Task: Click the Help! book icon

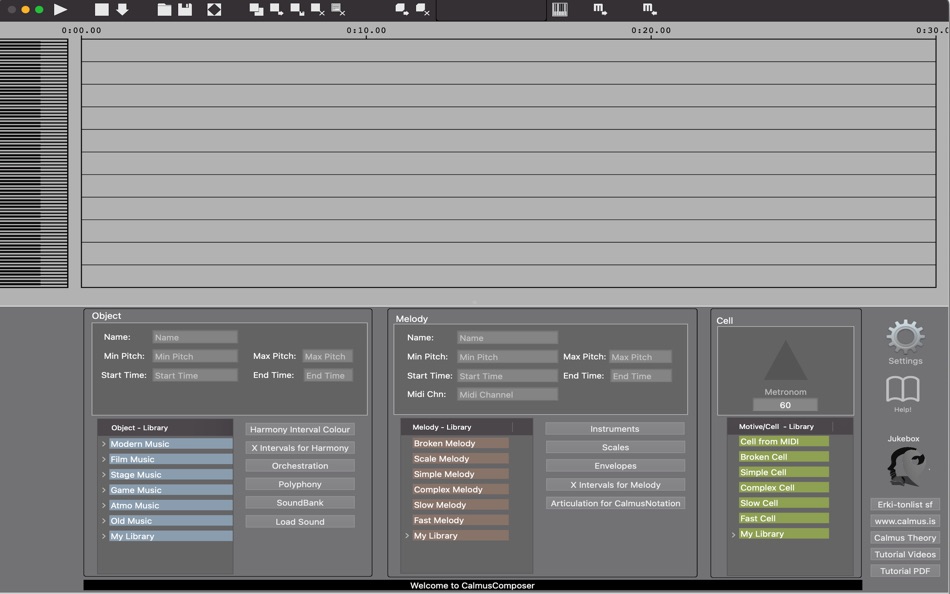Action: 903,391
